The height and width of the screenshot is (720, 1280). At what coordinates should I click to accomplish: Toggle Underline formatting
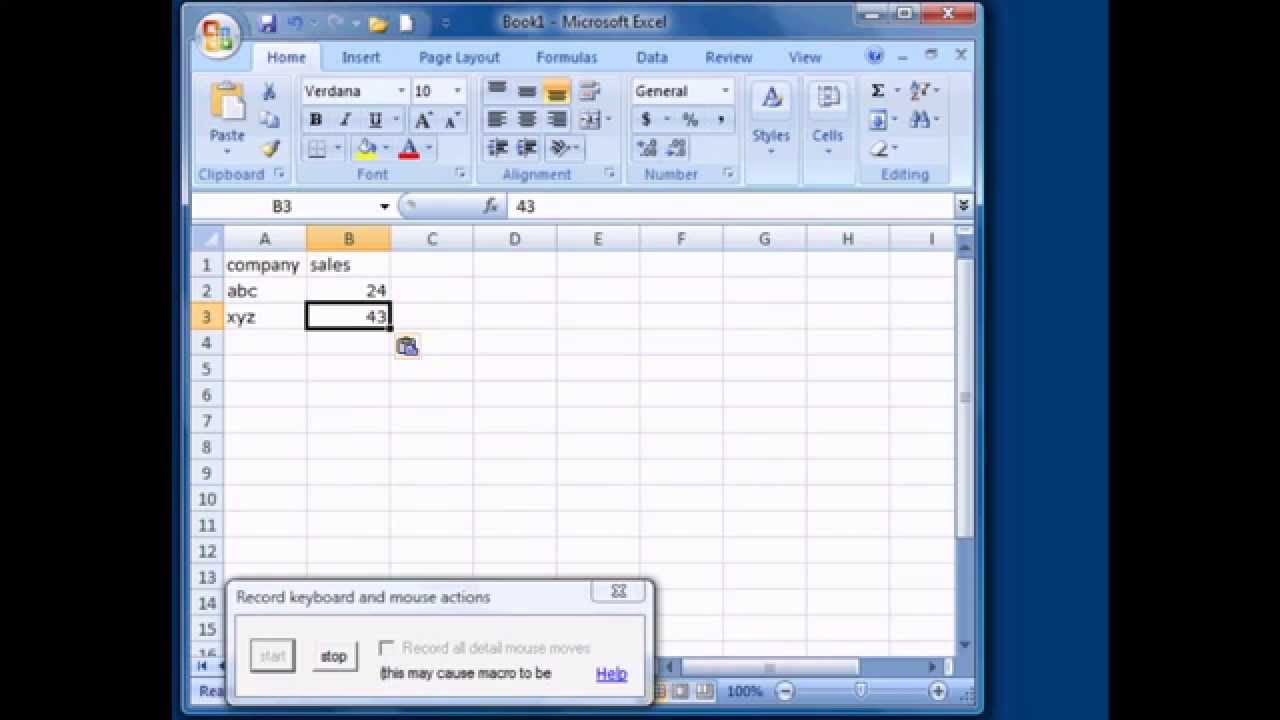(375, 120)
